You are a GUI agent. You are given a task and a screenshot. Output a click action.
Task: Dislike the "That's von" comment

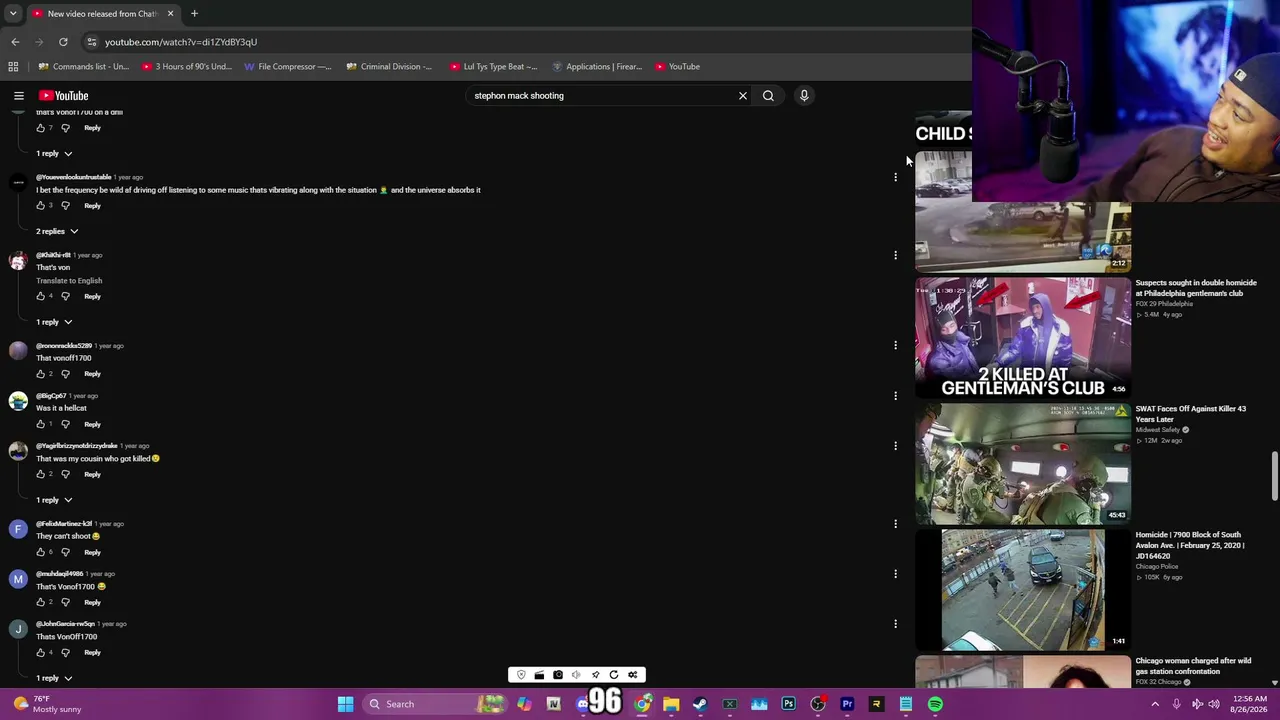tap(65, 296)
